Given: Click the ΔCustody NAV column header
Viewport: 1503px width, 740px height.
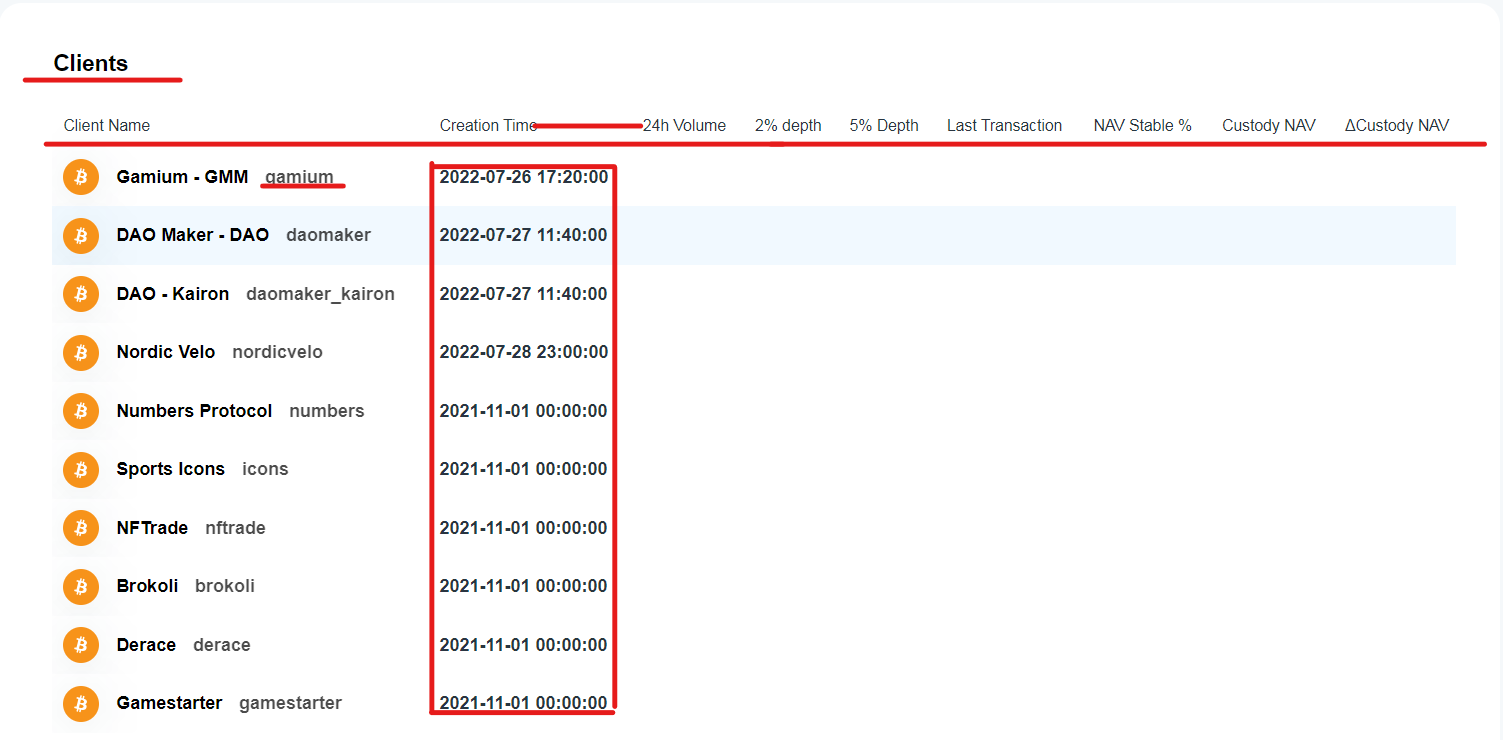Looking at the screenshot, I should coord(1397,125).
